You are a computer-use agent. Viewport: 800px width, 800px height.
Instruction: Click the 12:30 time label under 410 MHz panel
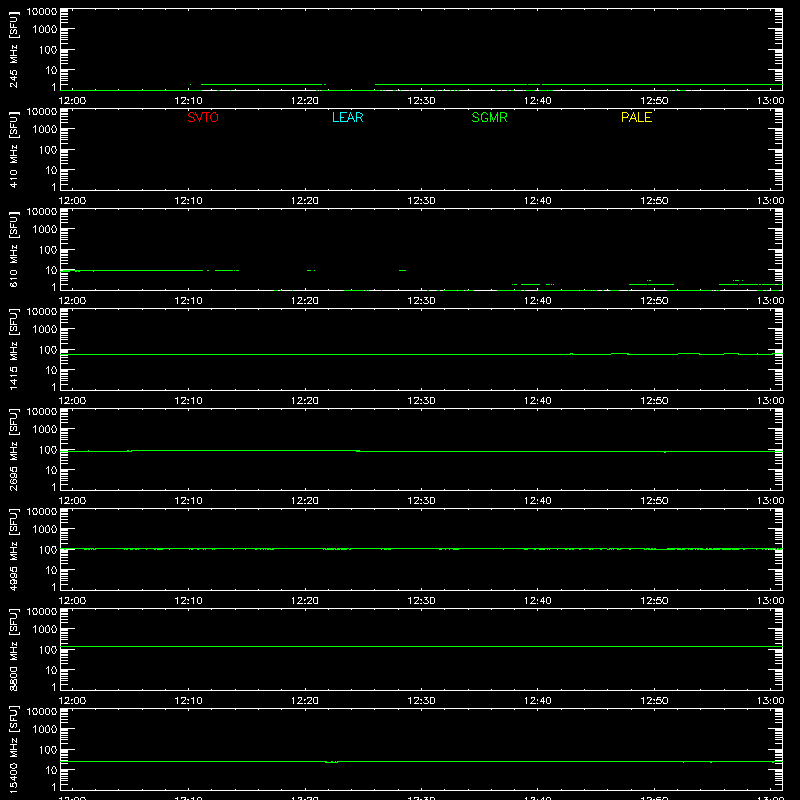point(421,201)
